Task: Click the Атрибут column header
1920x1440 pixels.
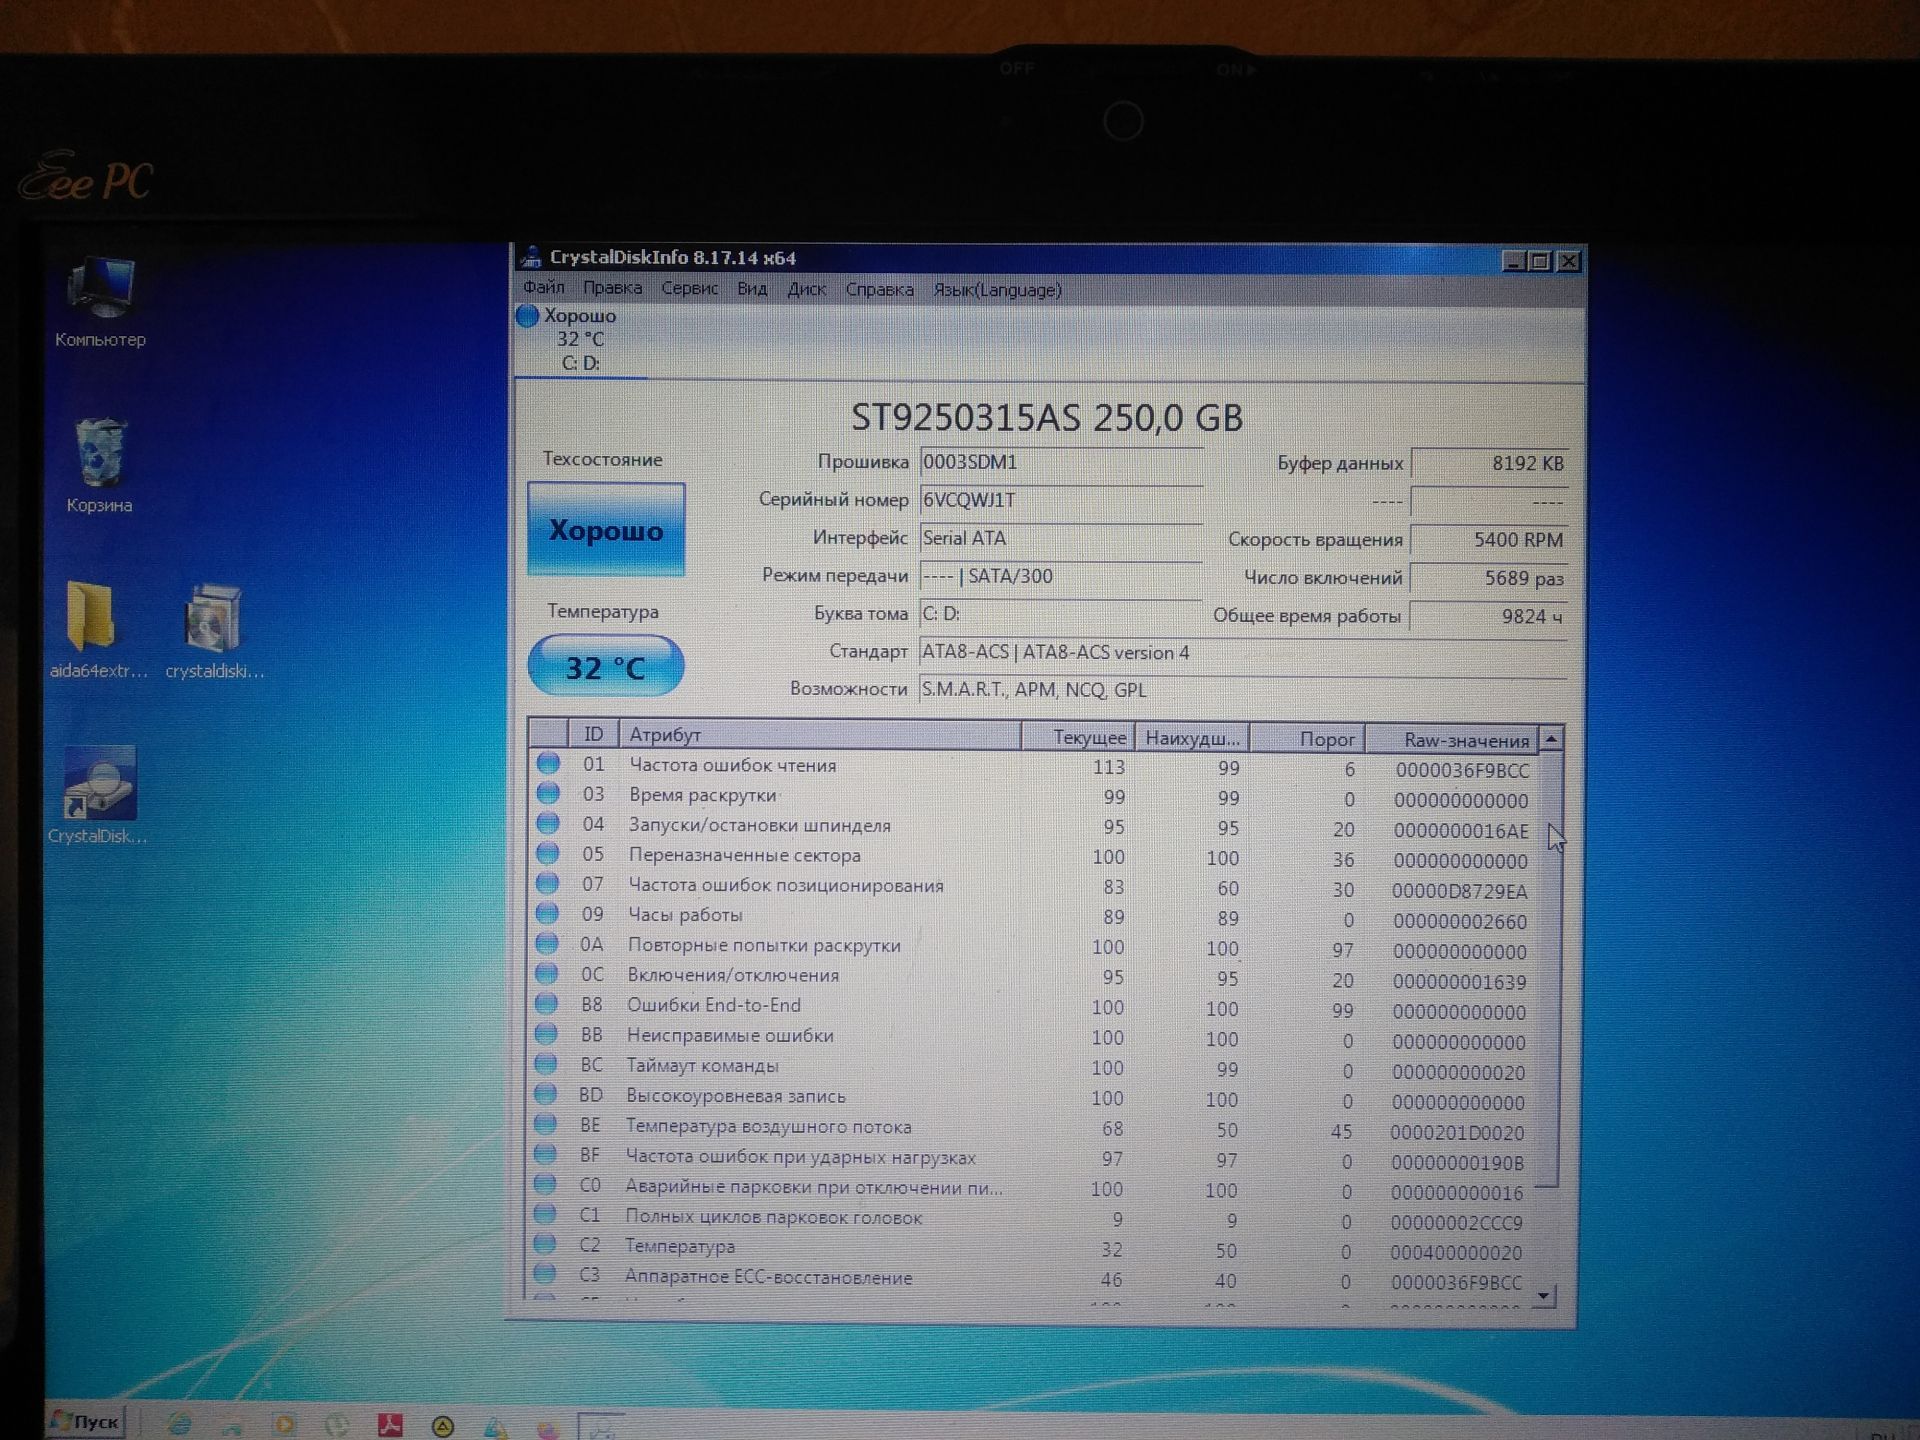Action: pos(820,735)
